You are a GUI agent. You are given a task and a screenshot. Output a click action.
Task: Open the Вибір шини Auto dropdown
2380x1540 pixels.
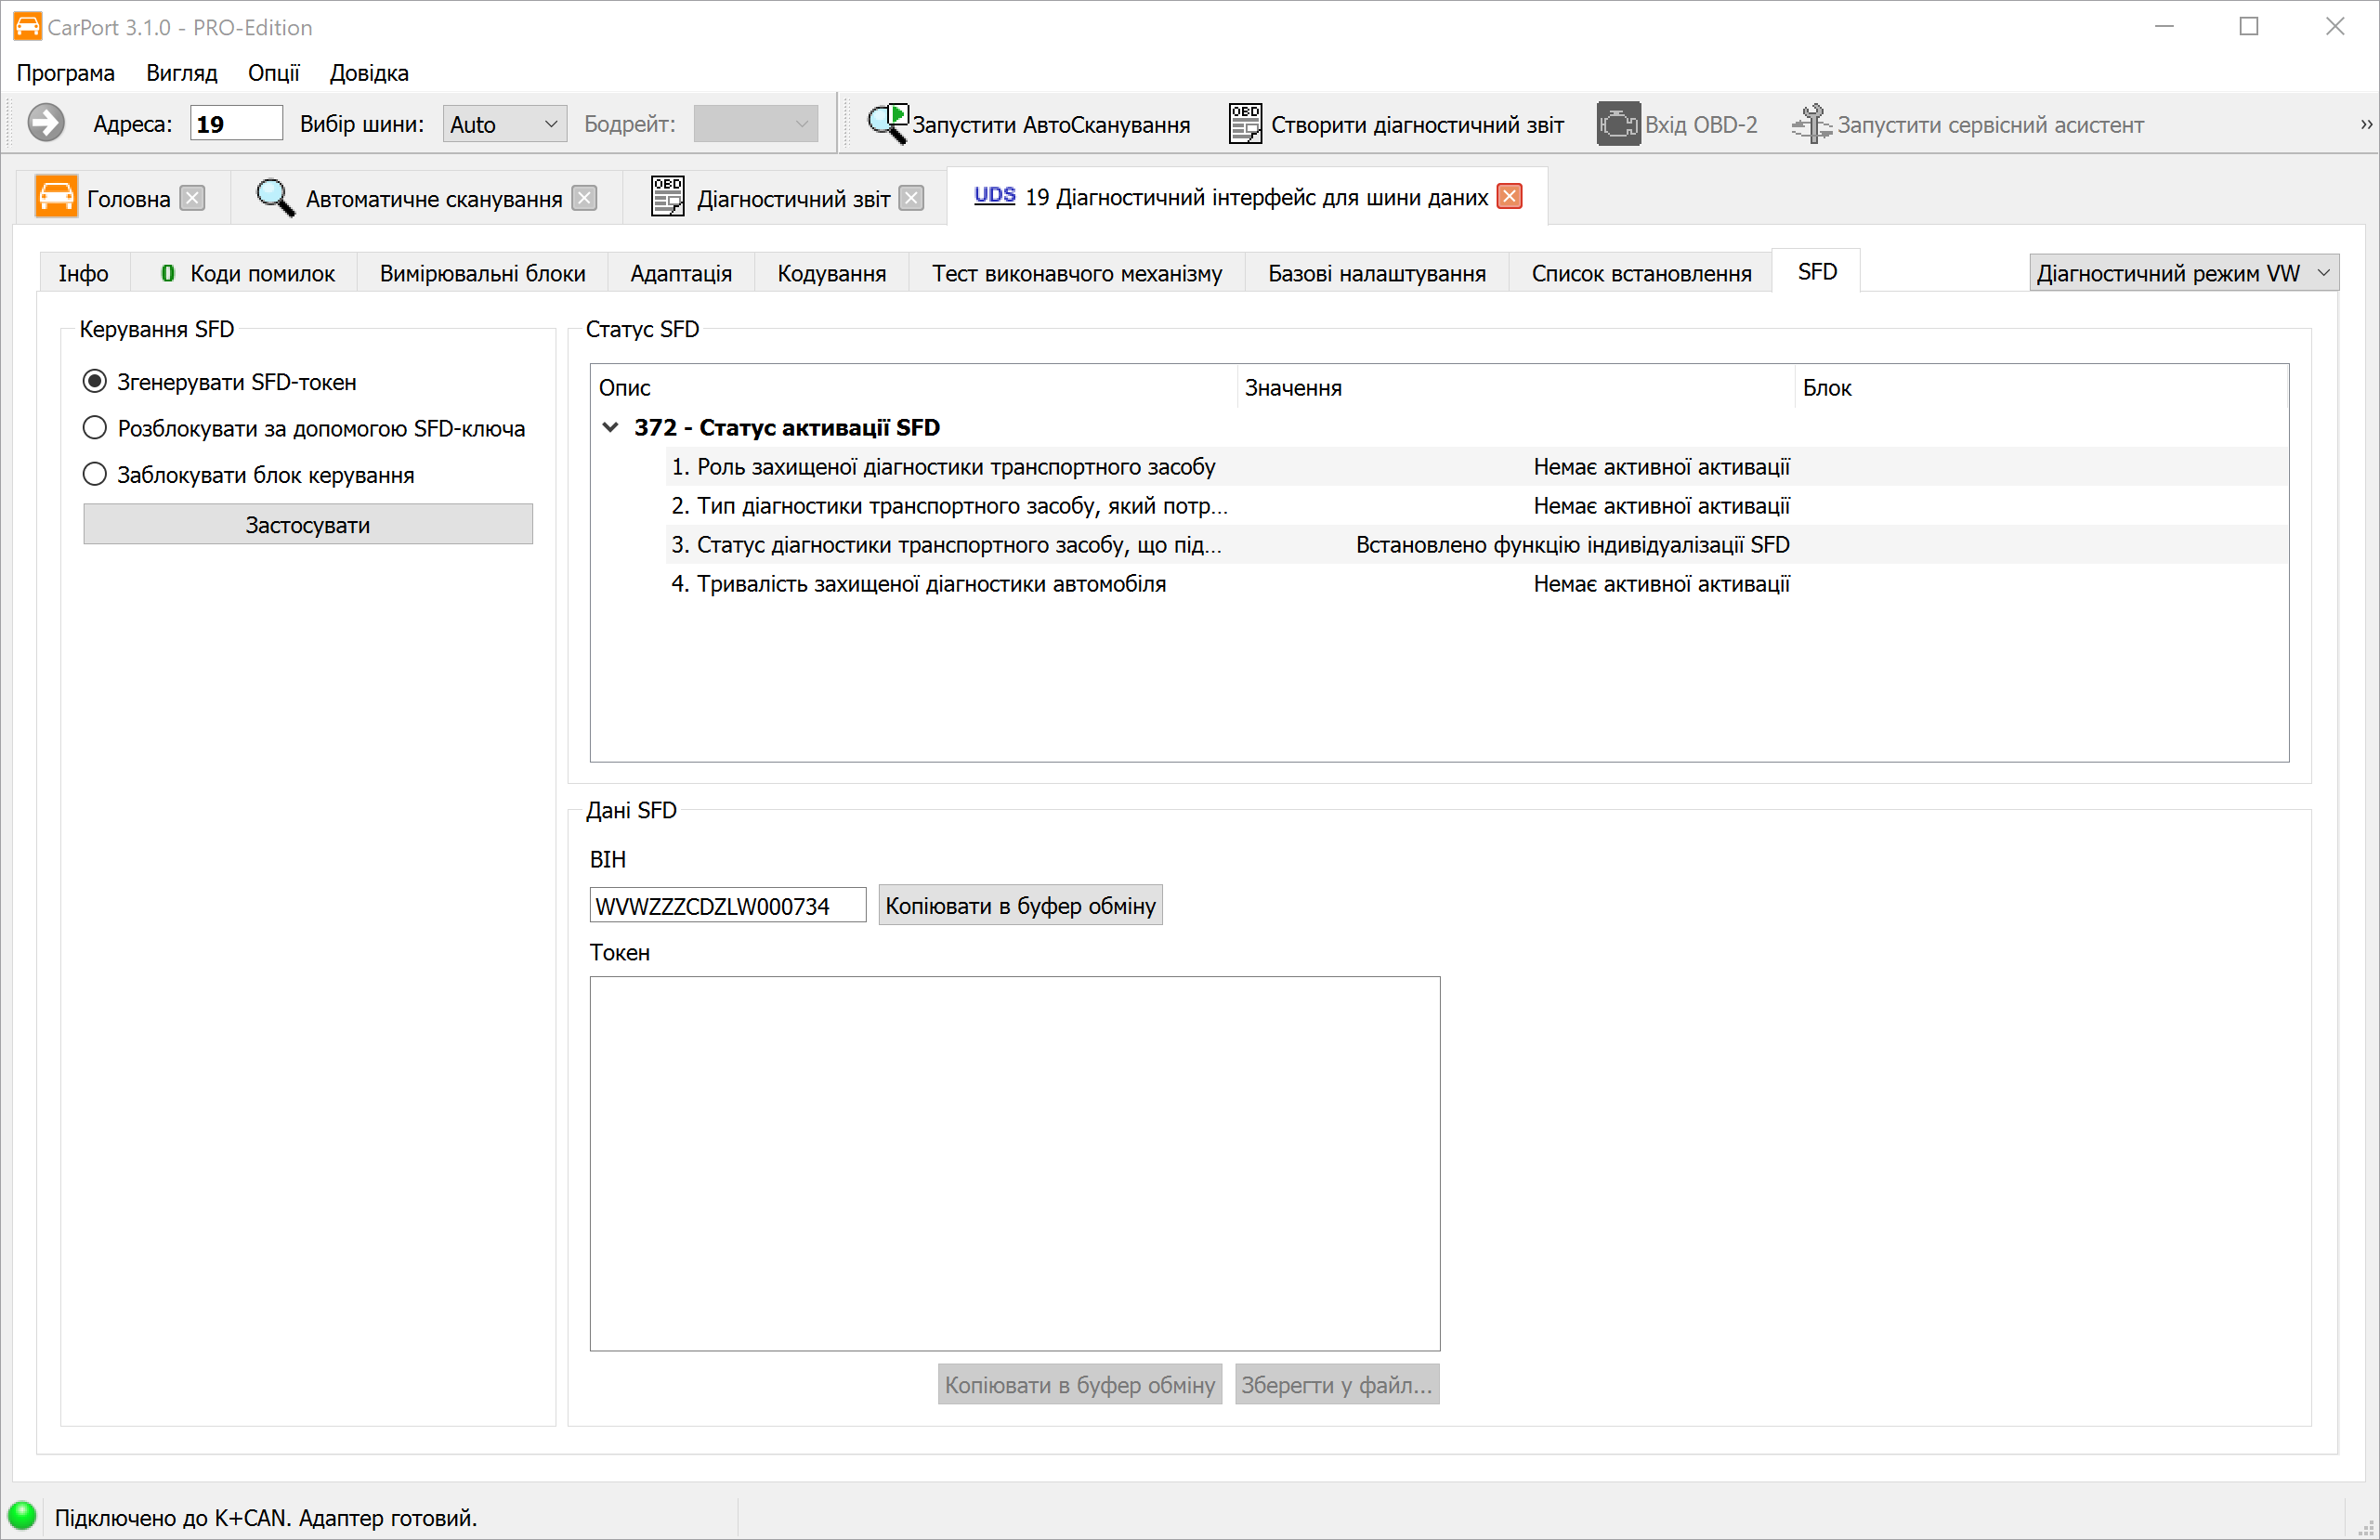[x=504, y=124]
